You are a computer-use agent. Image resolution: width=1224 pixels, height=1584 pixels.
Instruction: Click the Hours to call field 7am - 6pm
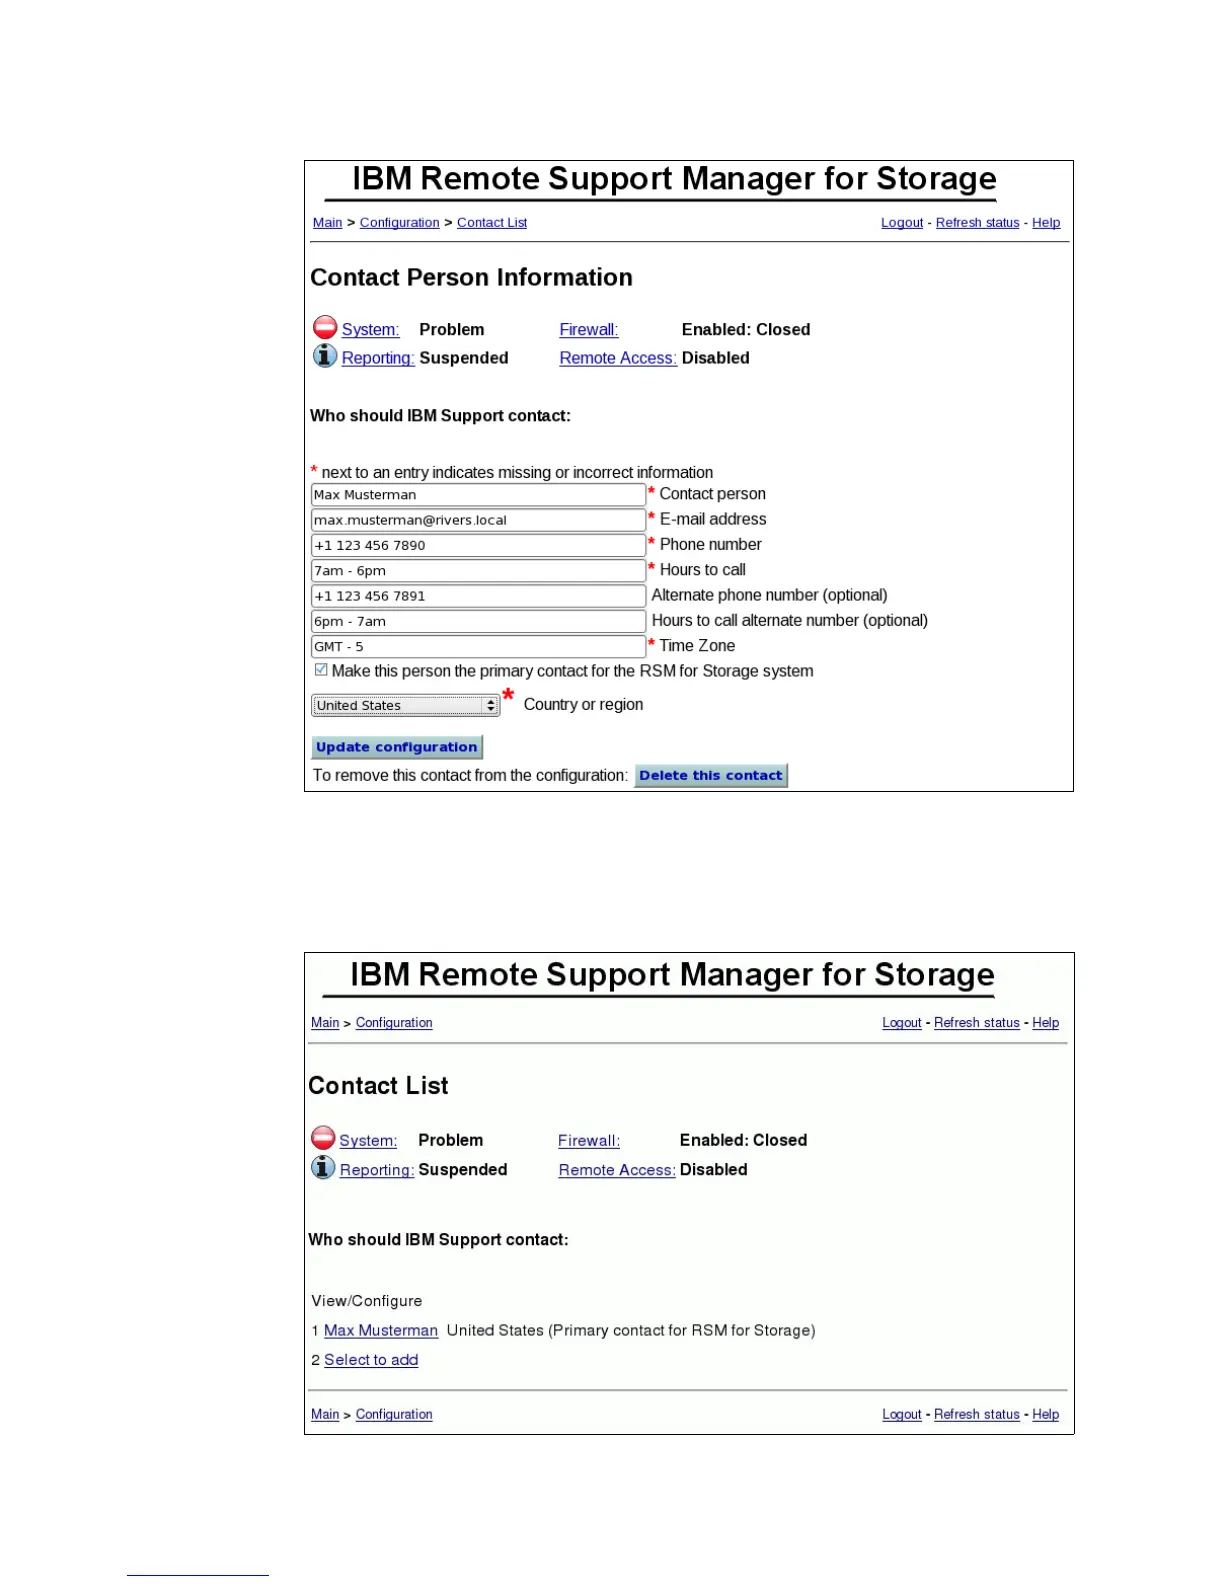click(478, 571)
